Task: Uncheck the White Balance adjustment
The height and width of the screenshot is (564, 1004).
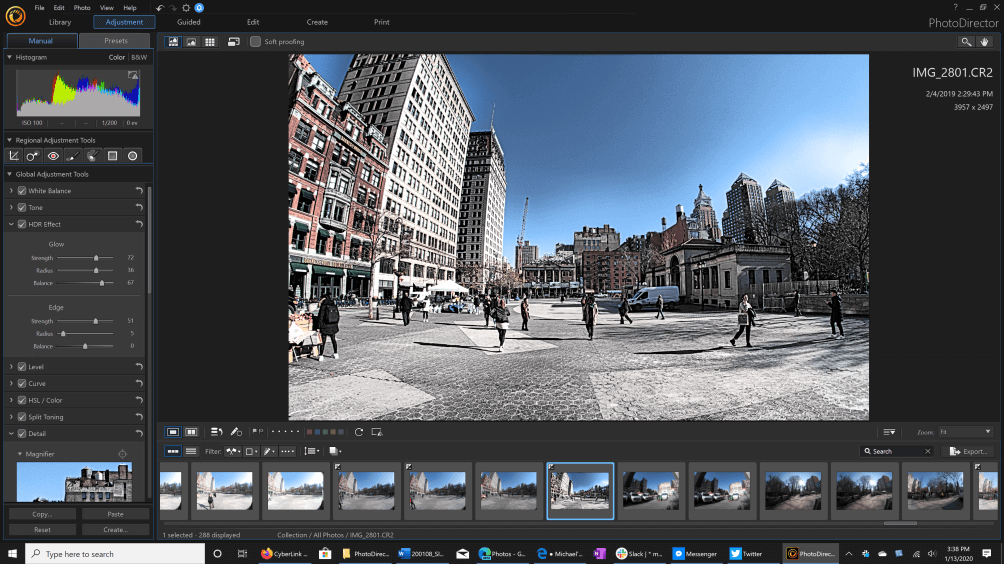Action: coord(22,191)
